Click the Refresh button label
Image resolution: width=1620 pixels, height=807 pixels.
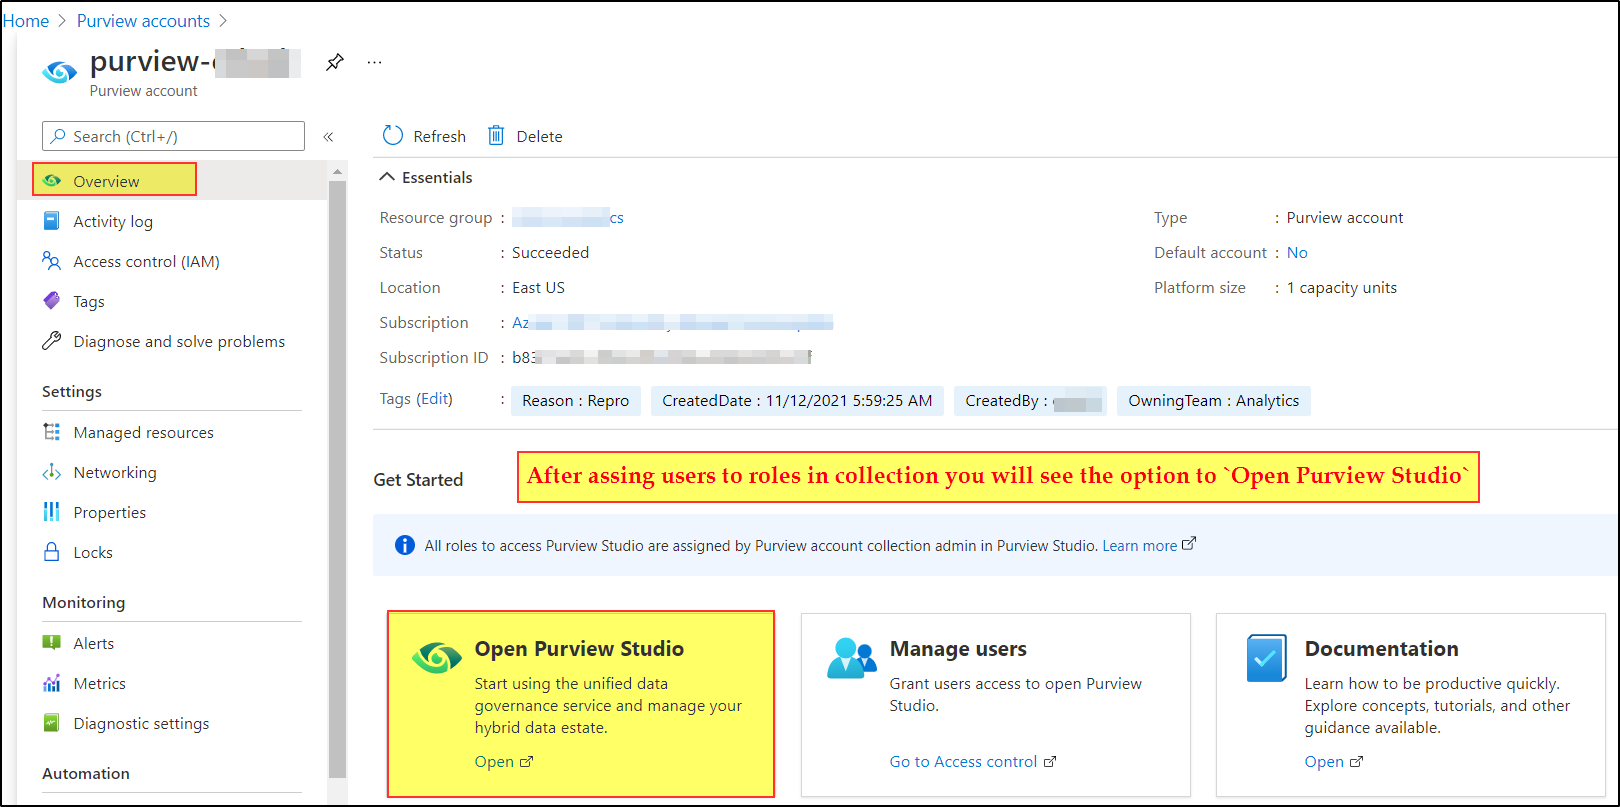440,137
